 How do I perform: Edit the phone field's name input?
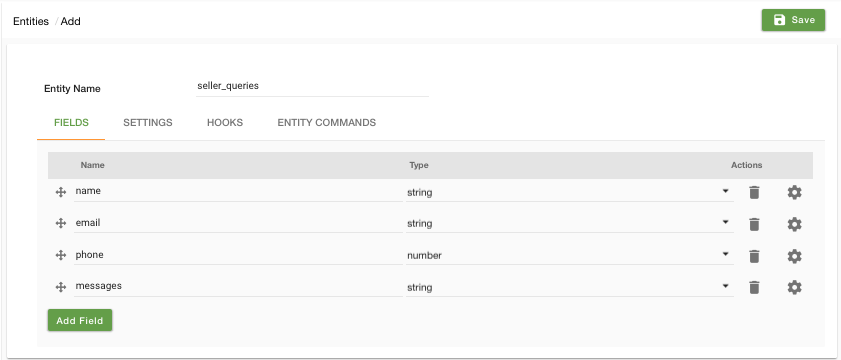coord(238,255)
